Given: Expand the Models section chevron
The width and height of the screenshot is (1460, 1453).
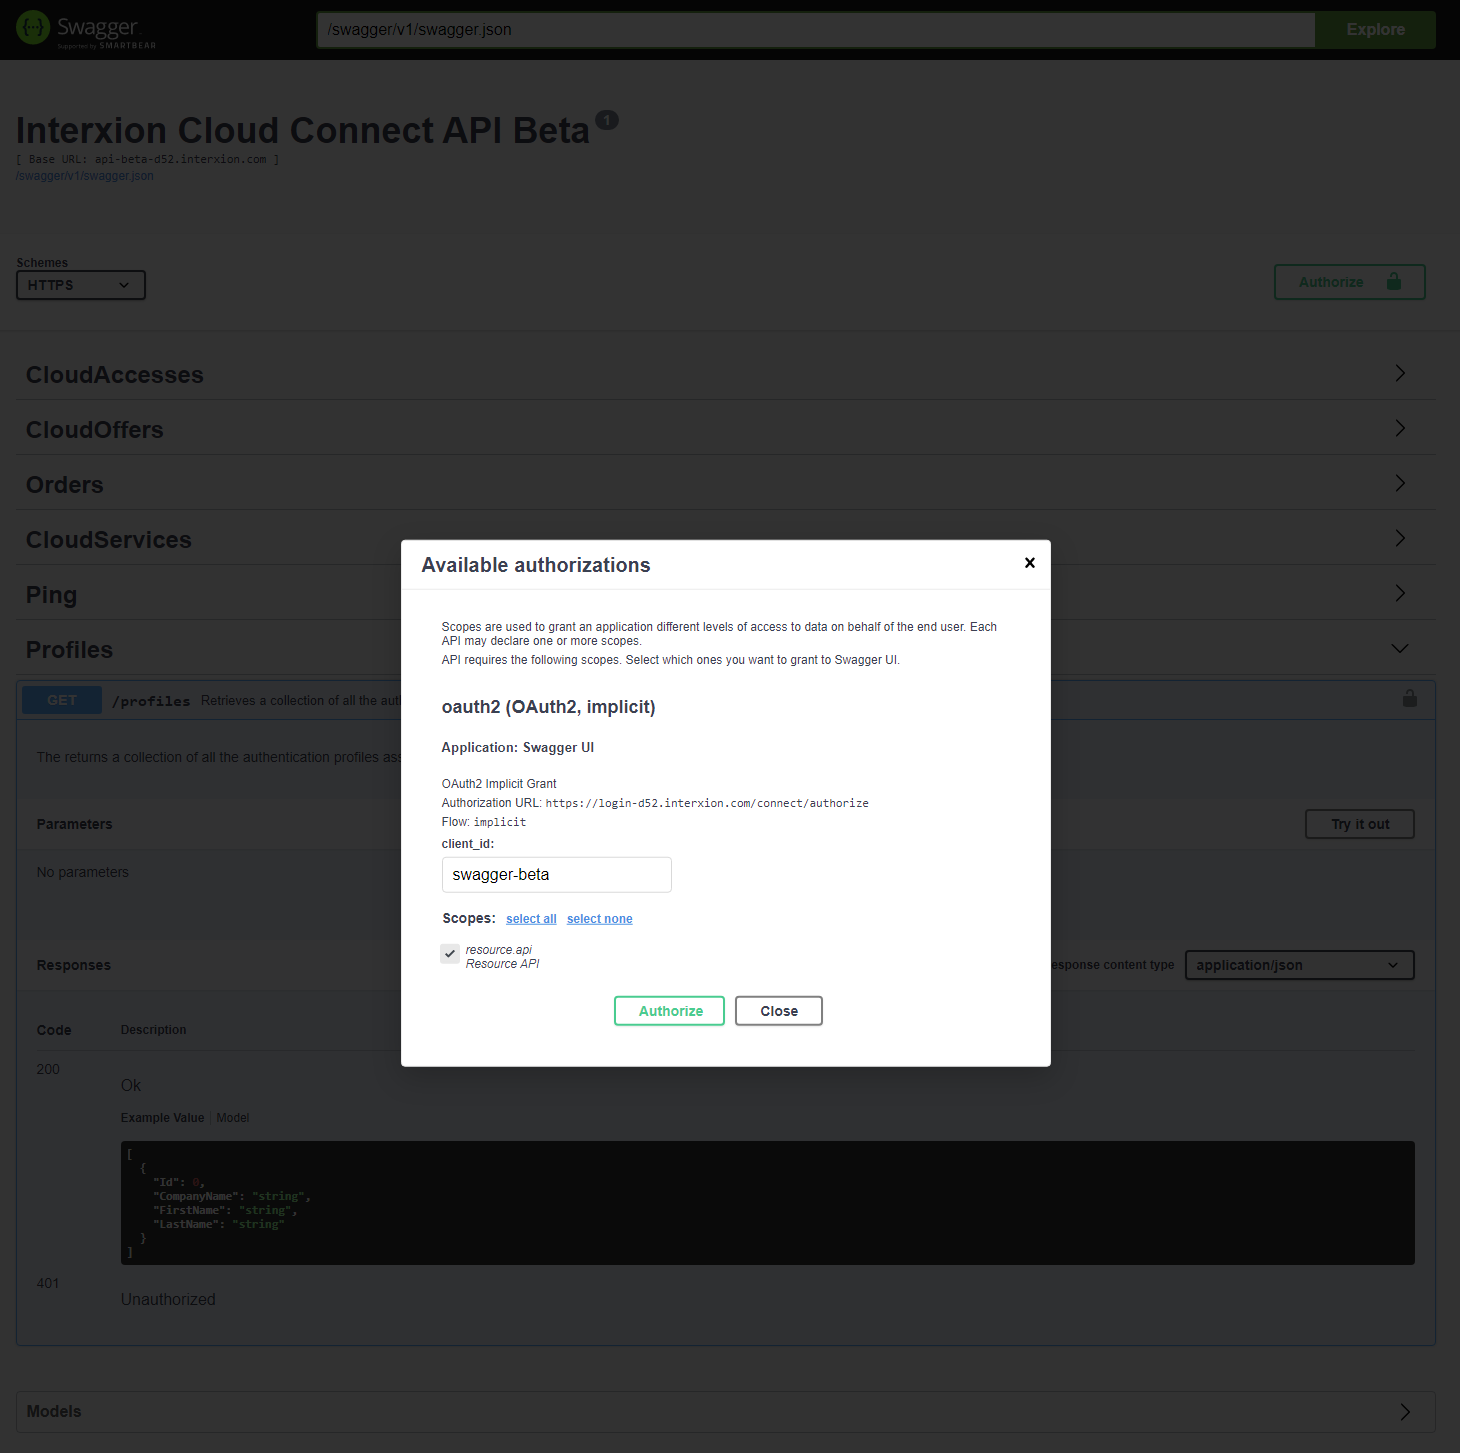Looking at the screenshot, I should pyautogui.click(x=1405, y=1412).
